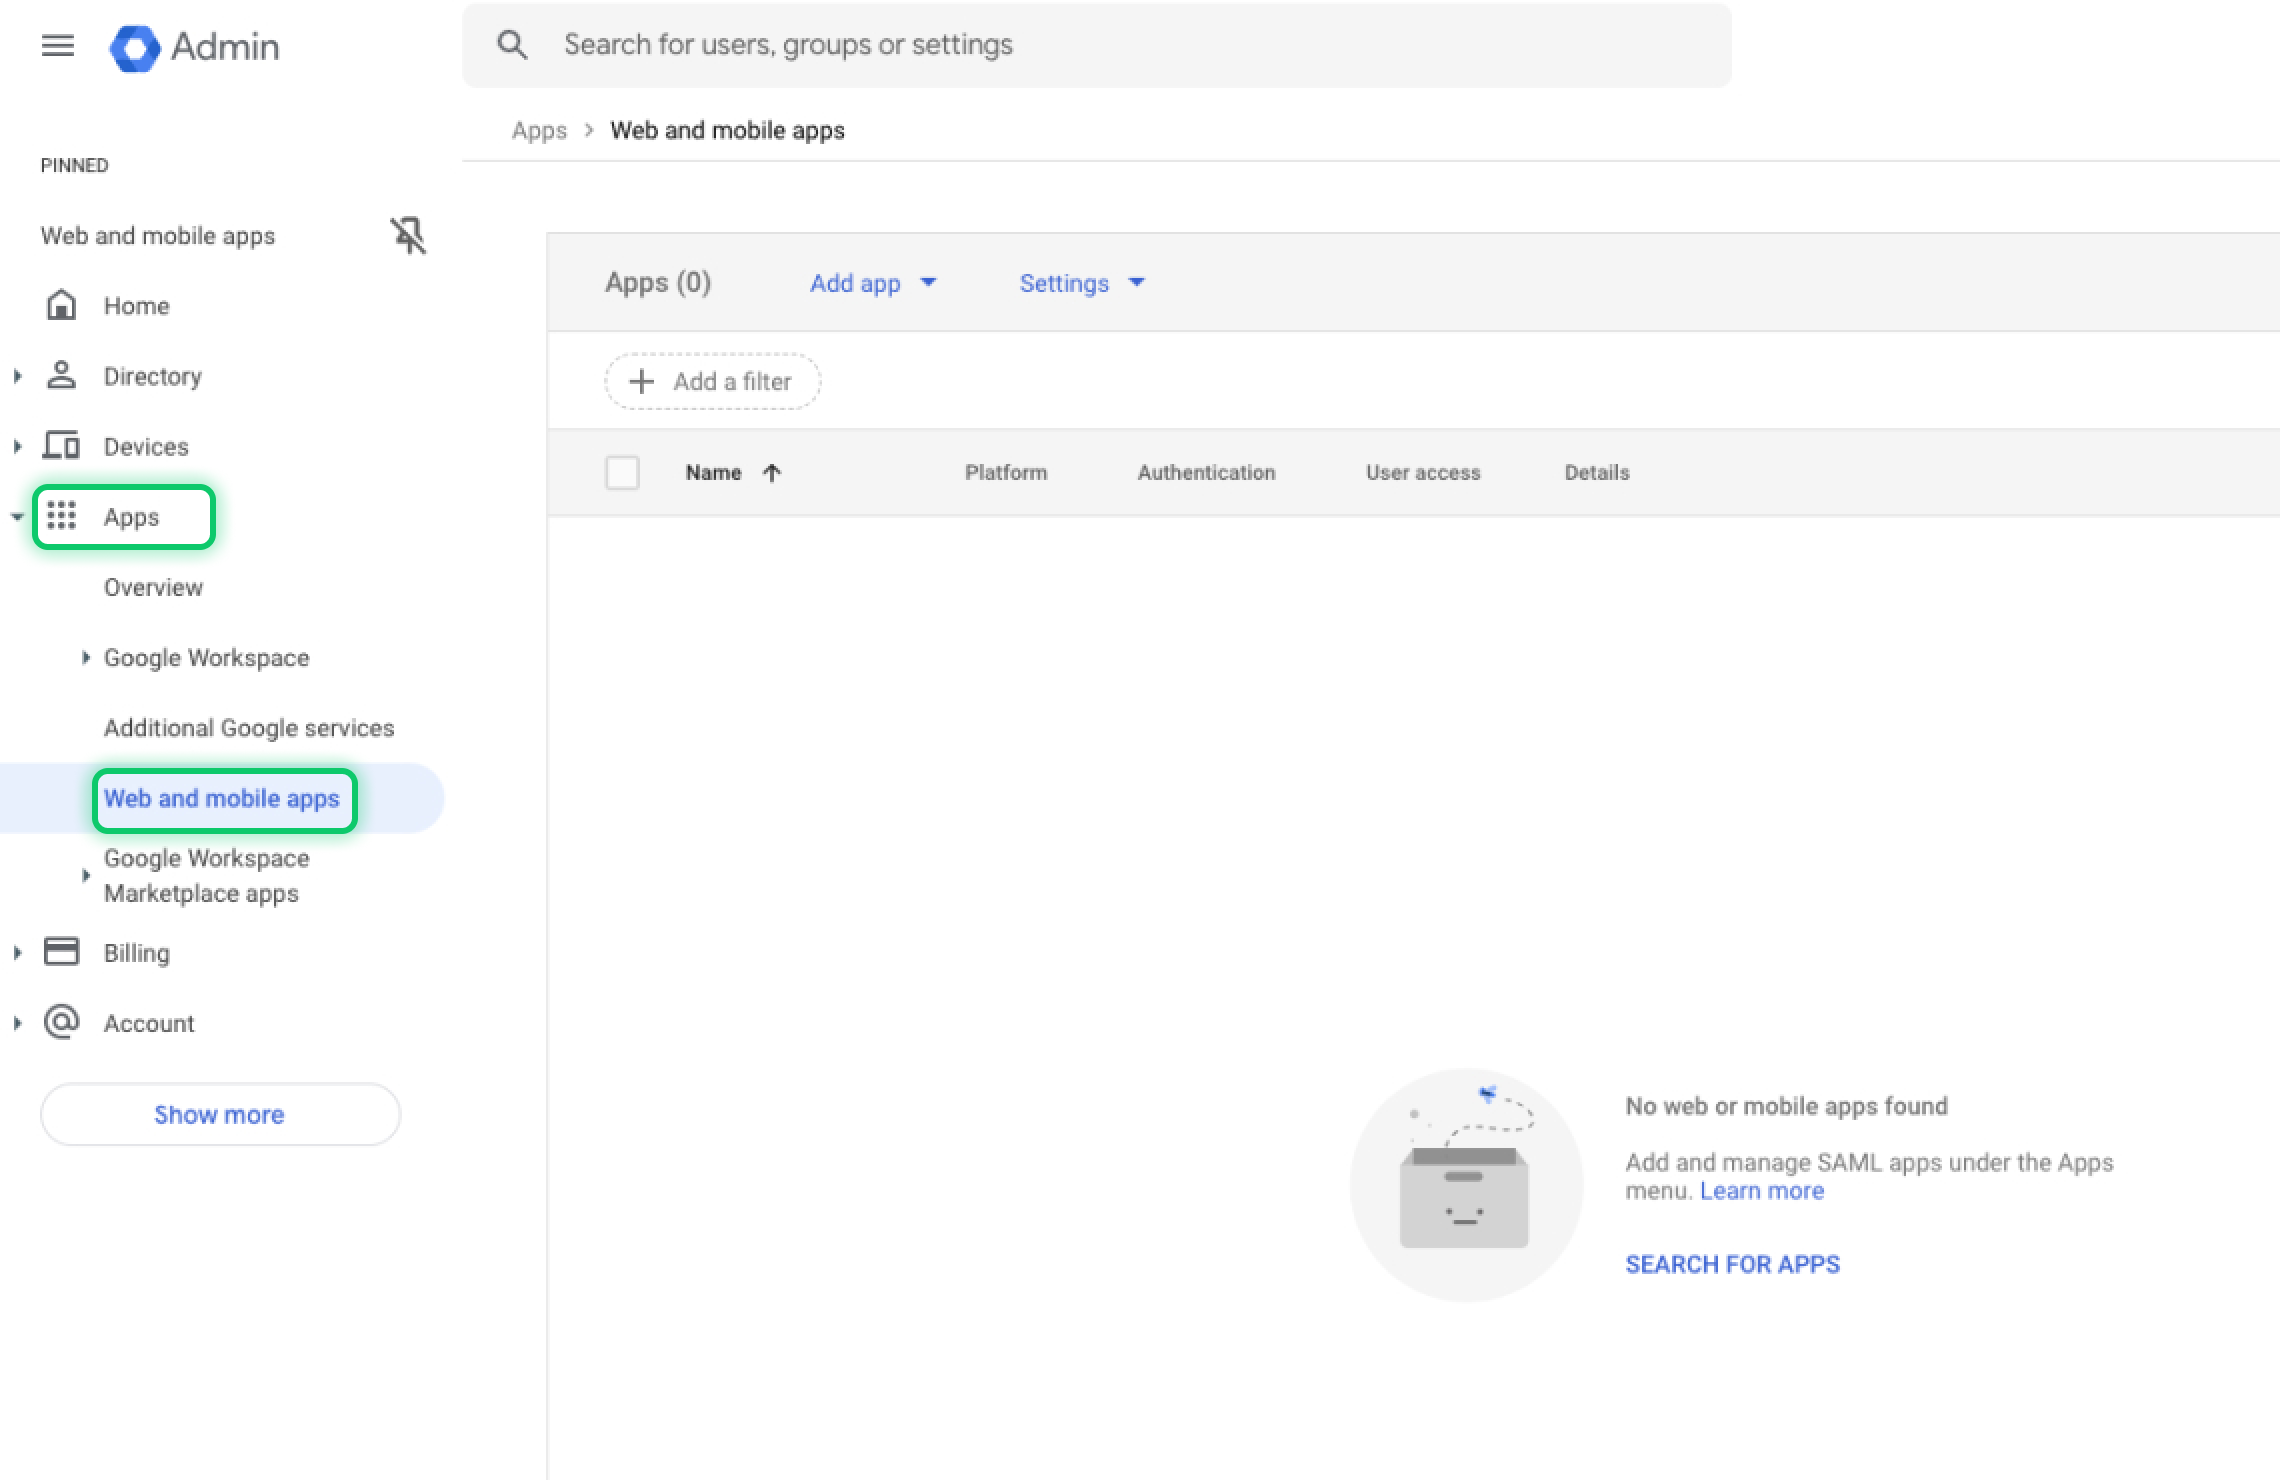Viewport: 2280px width, 1480px height.
Task: Open the Add app dropdown
Action: pyautogui.click(x=873, y=283)
